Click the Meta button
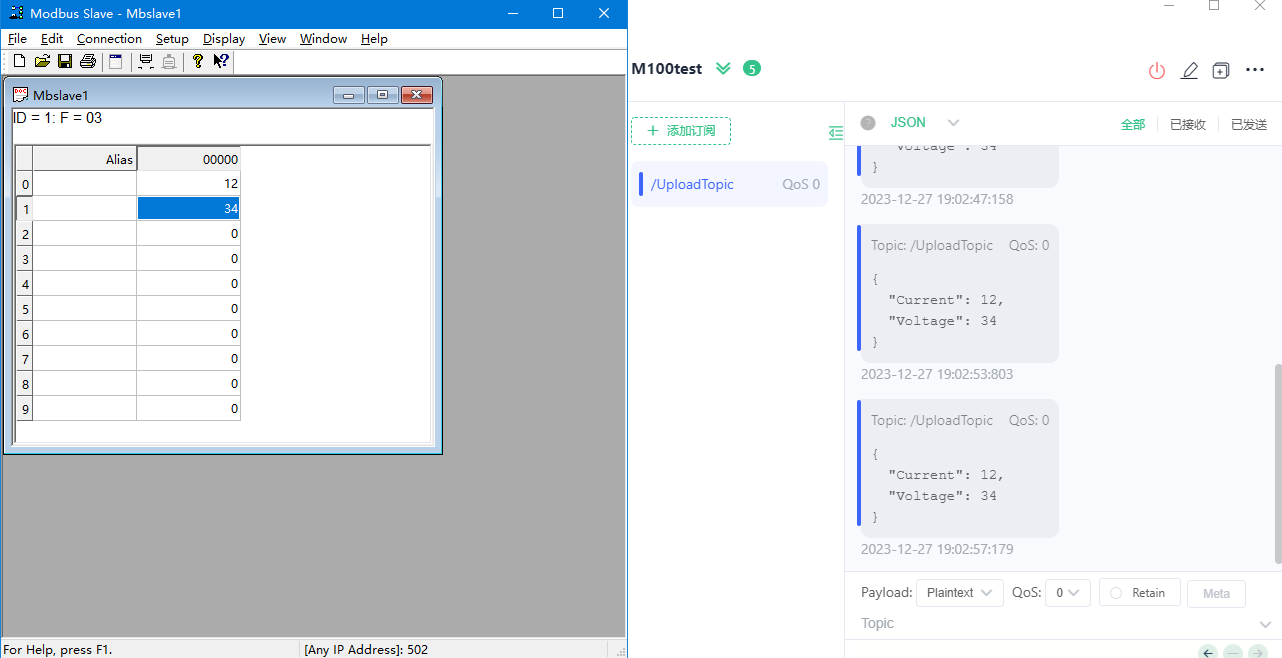The height and width of the screenshot is (658, 1282). coord(1216,593)
